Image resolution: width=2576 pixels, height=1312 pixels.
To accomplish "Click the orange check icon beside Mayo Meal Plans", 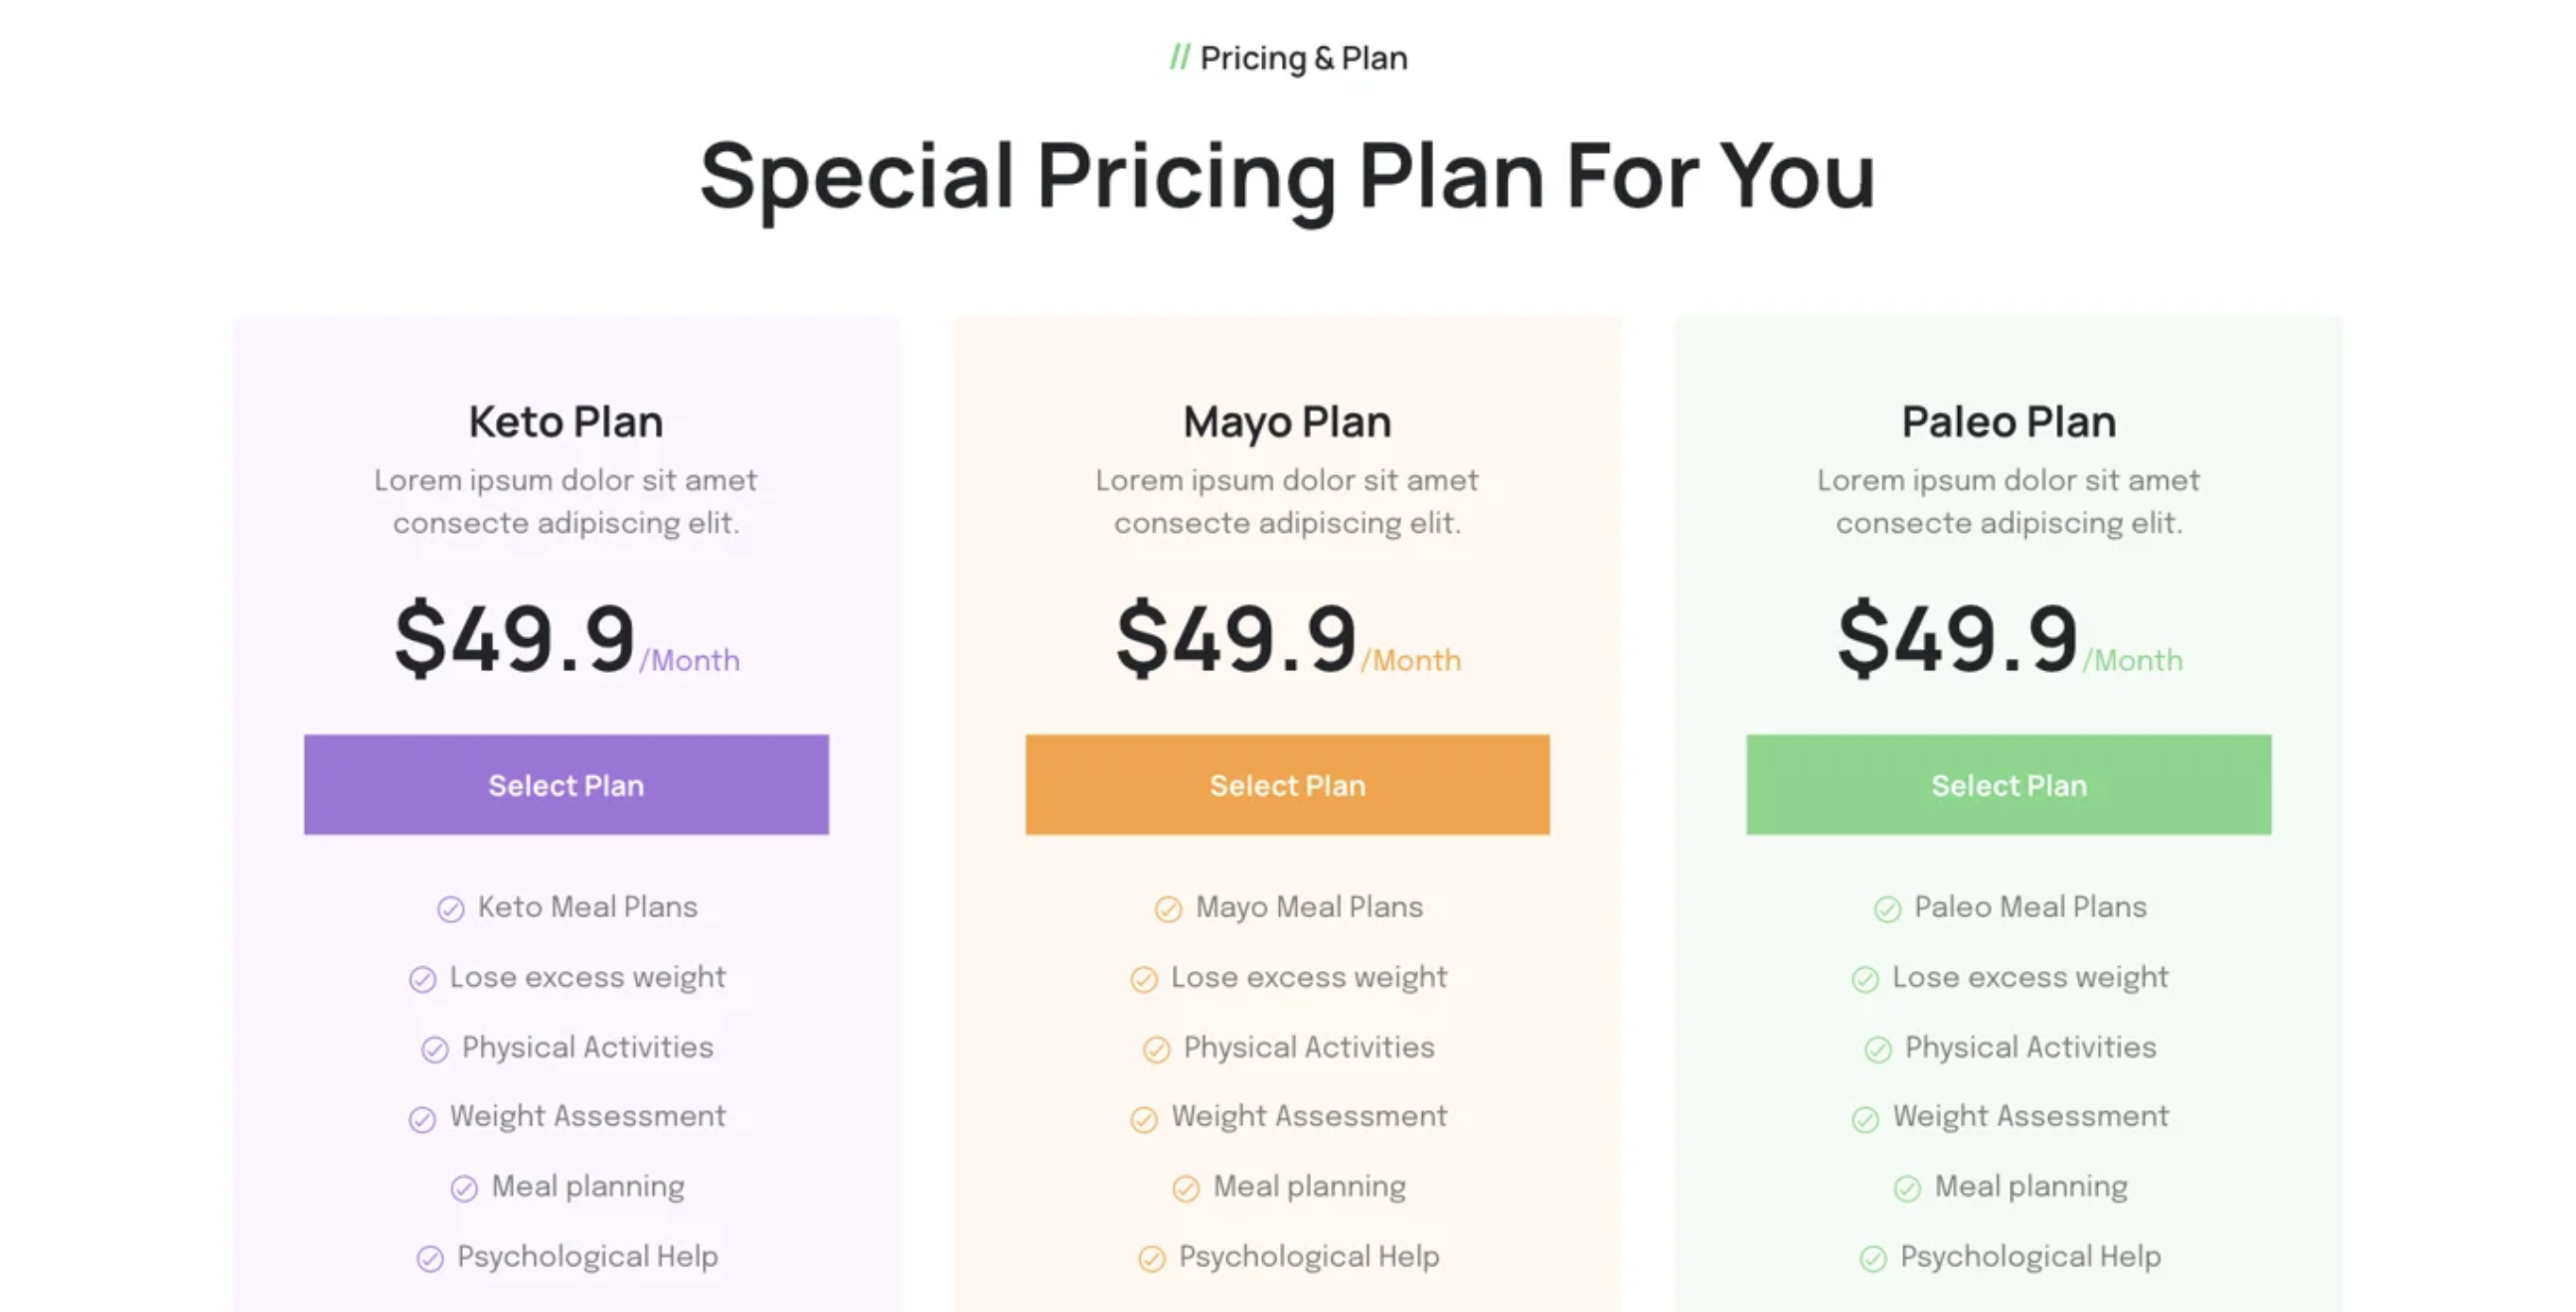I will coord(1168,909).
